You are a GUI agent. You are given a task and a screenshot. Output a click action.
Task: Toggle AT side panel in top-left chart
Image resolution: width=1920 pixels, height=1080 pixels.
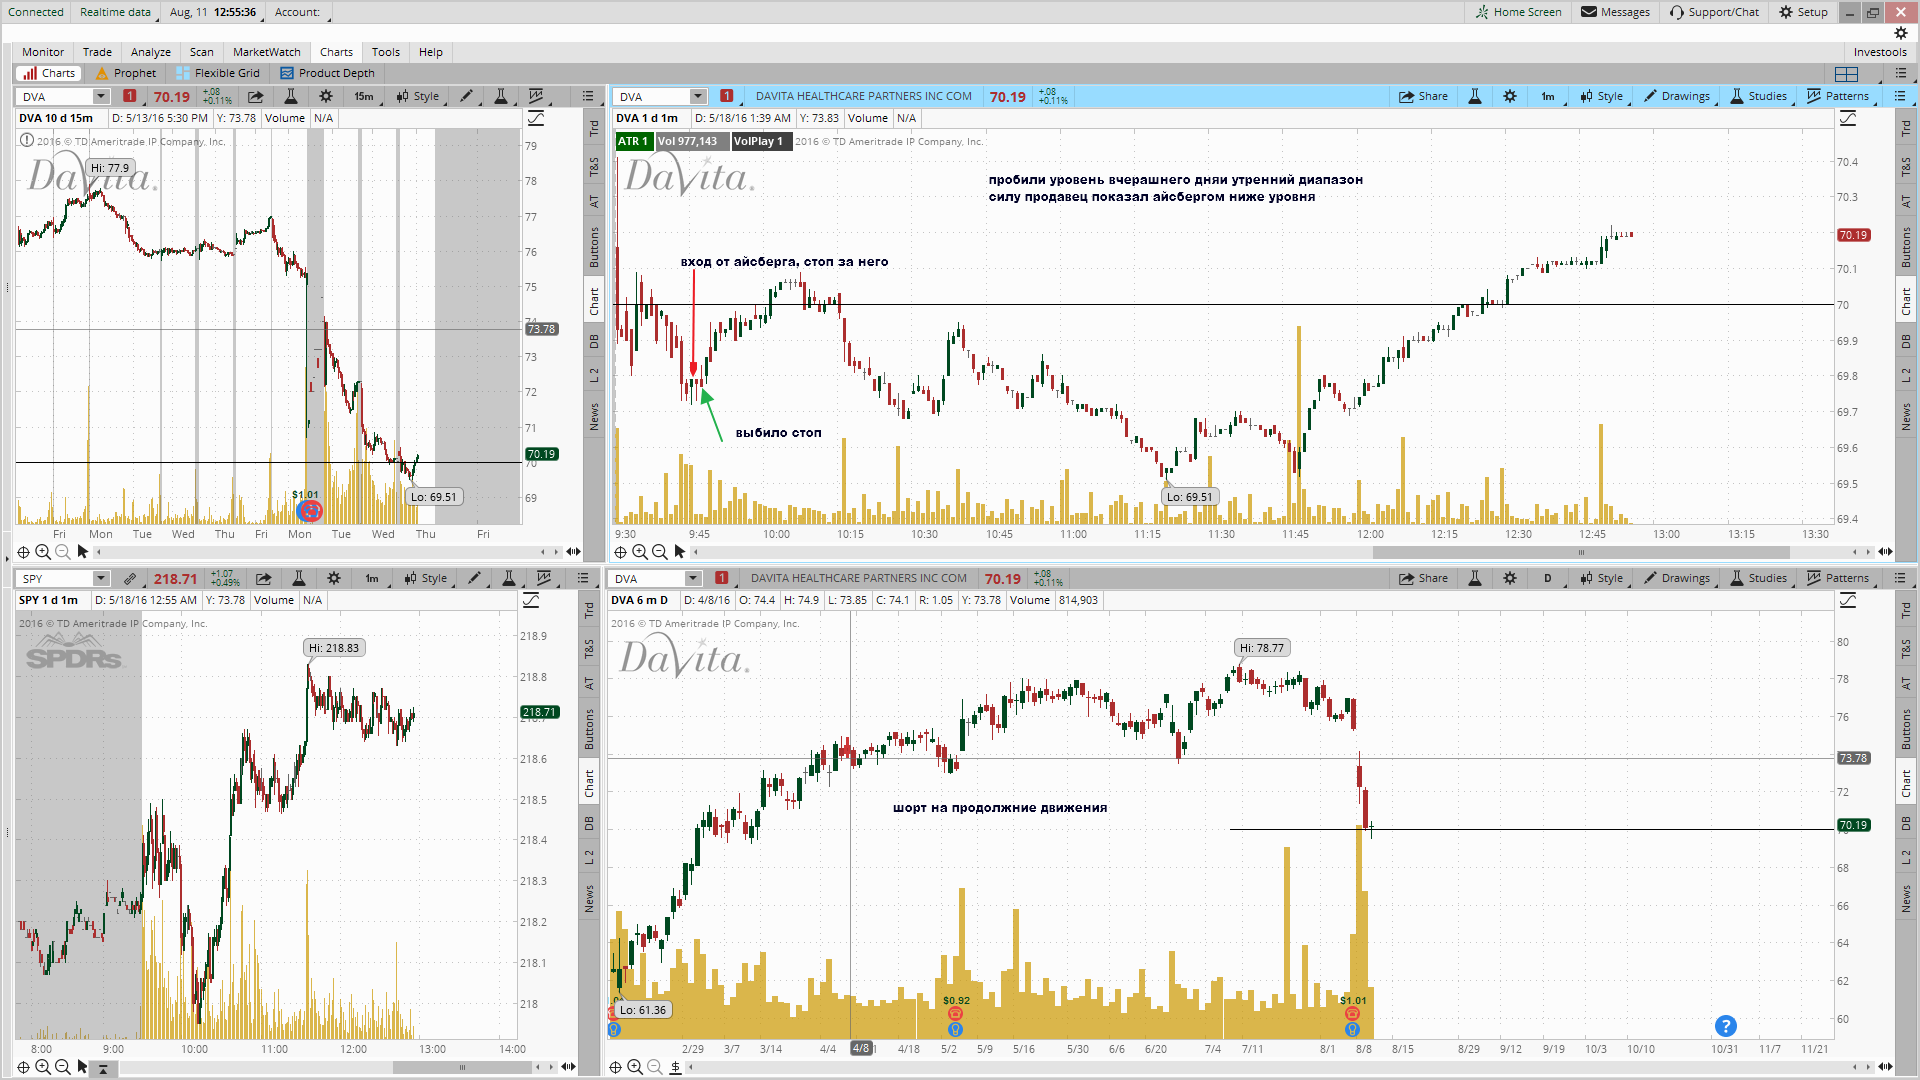click(594, 201)
